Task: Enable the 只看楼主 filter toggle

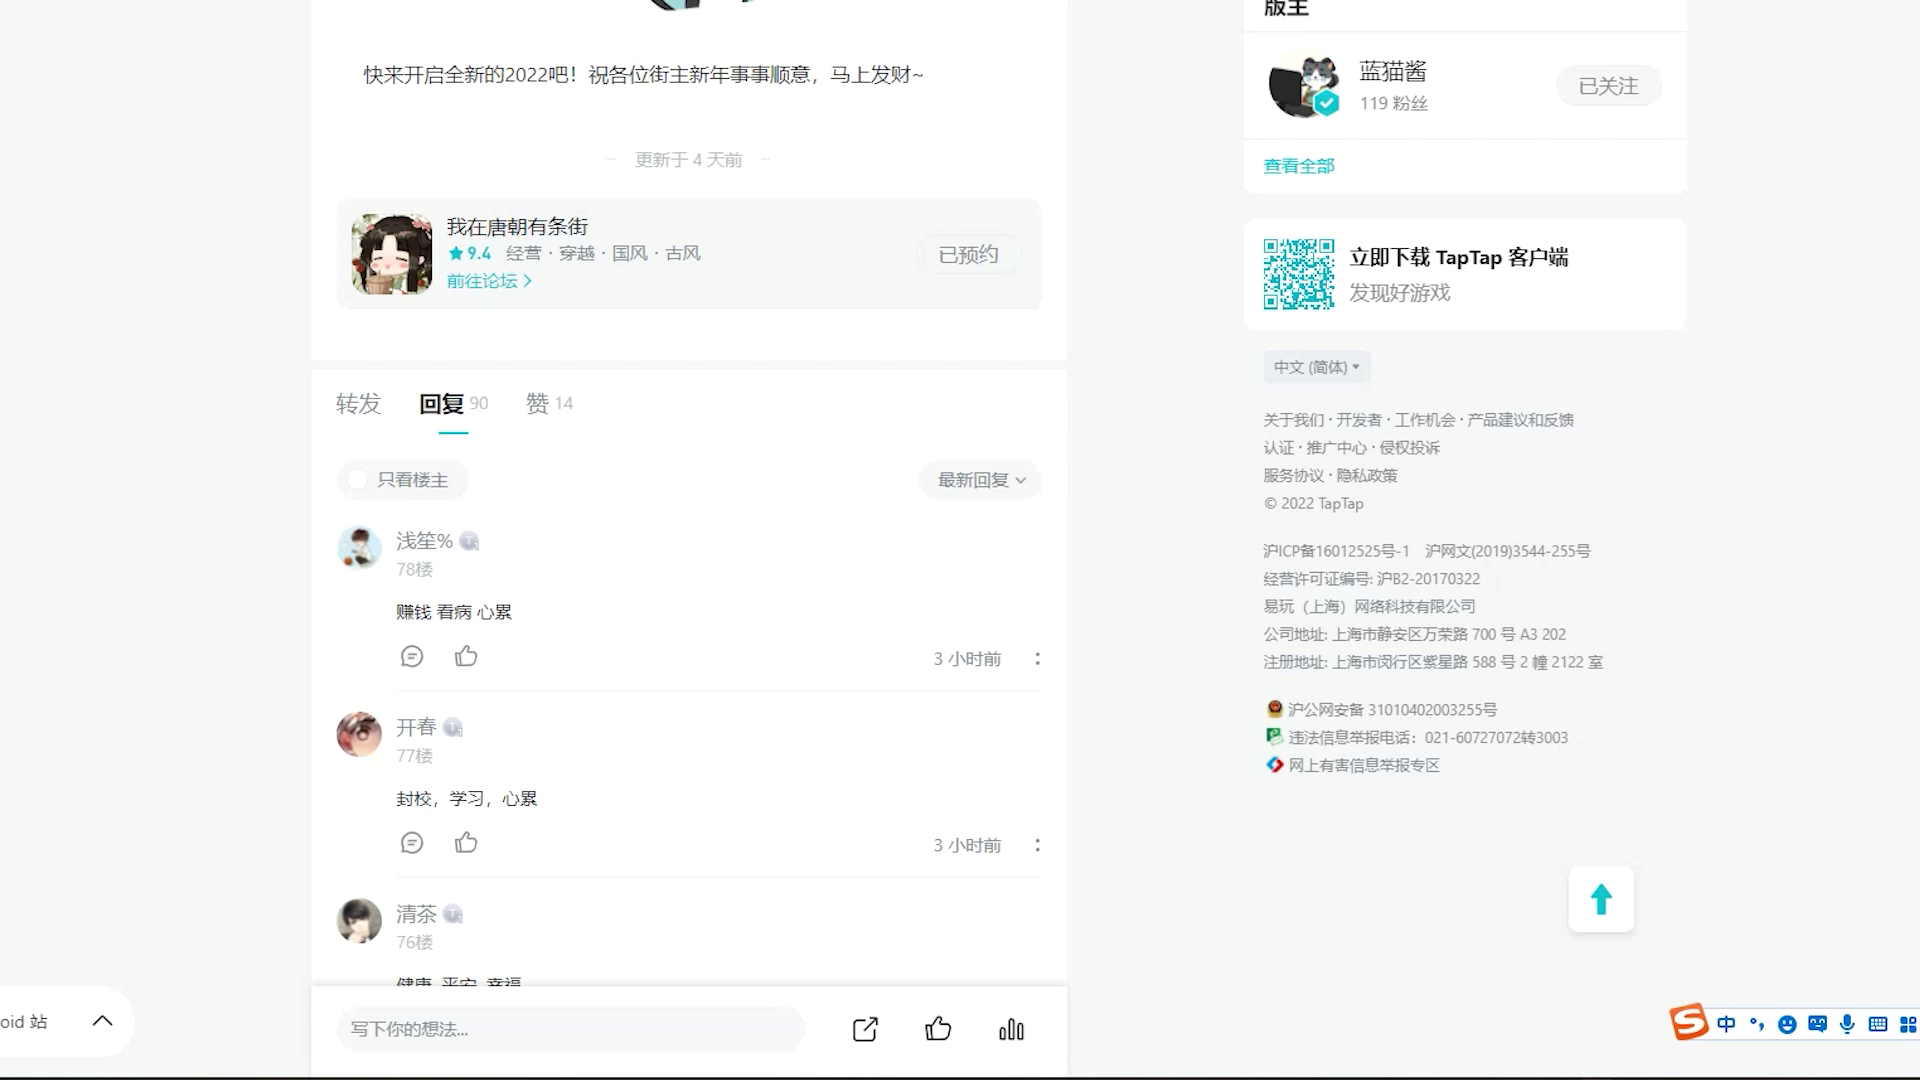Action: coord(358,479)
